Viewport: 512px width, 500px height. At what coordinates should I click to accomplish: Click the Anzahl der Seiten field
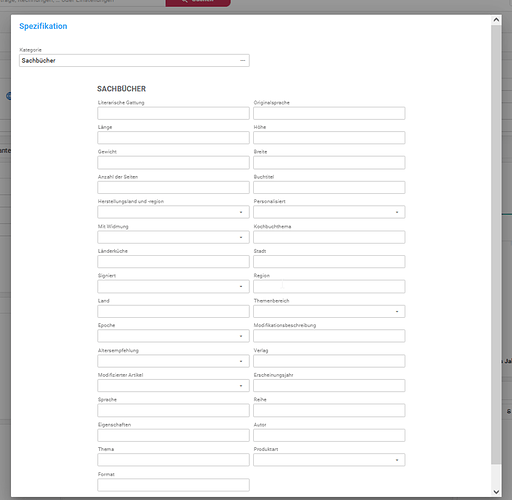(173, 187)
